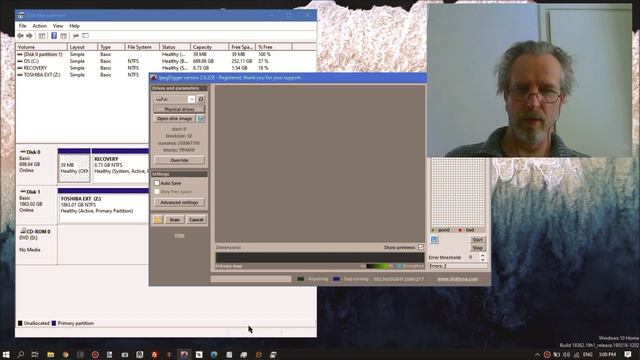Open the Action menu in Disk Management
Viewport: 640px width, 360px height.
[x=40, y=26]
